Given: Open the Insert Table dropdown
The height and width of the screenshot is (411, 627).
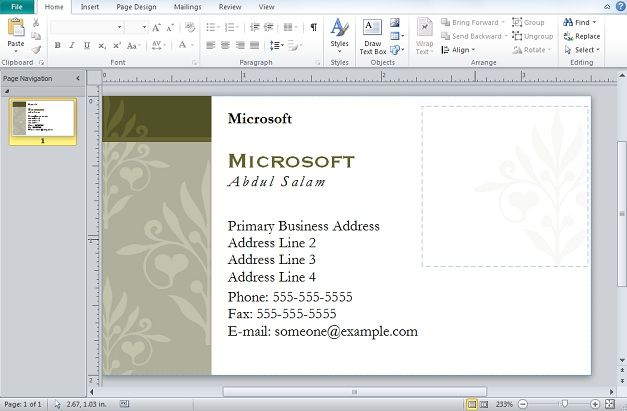Looking at the screenshot, I should click(x=397, y=36).
